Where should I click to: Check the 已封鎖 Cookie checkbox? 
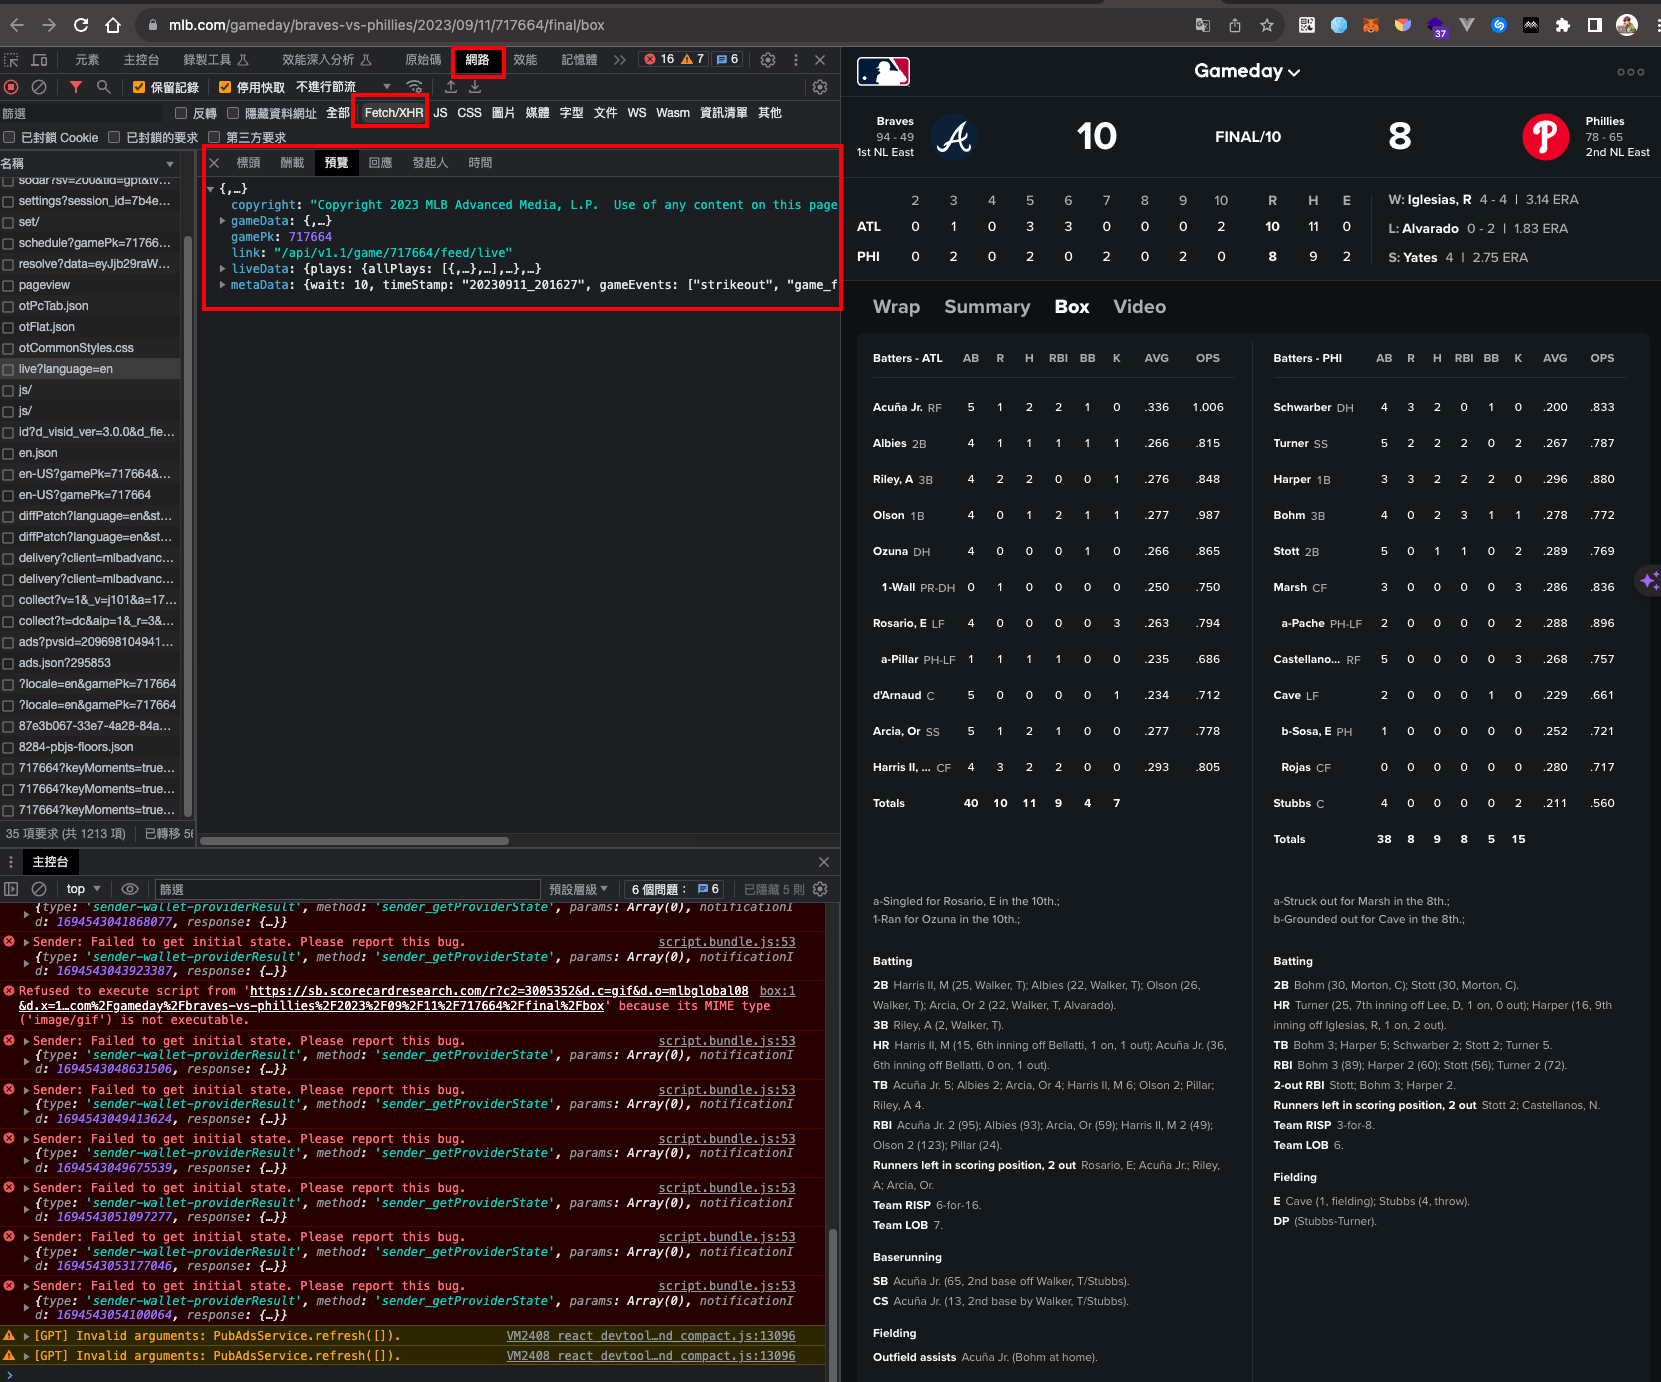pos(9,137)
